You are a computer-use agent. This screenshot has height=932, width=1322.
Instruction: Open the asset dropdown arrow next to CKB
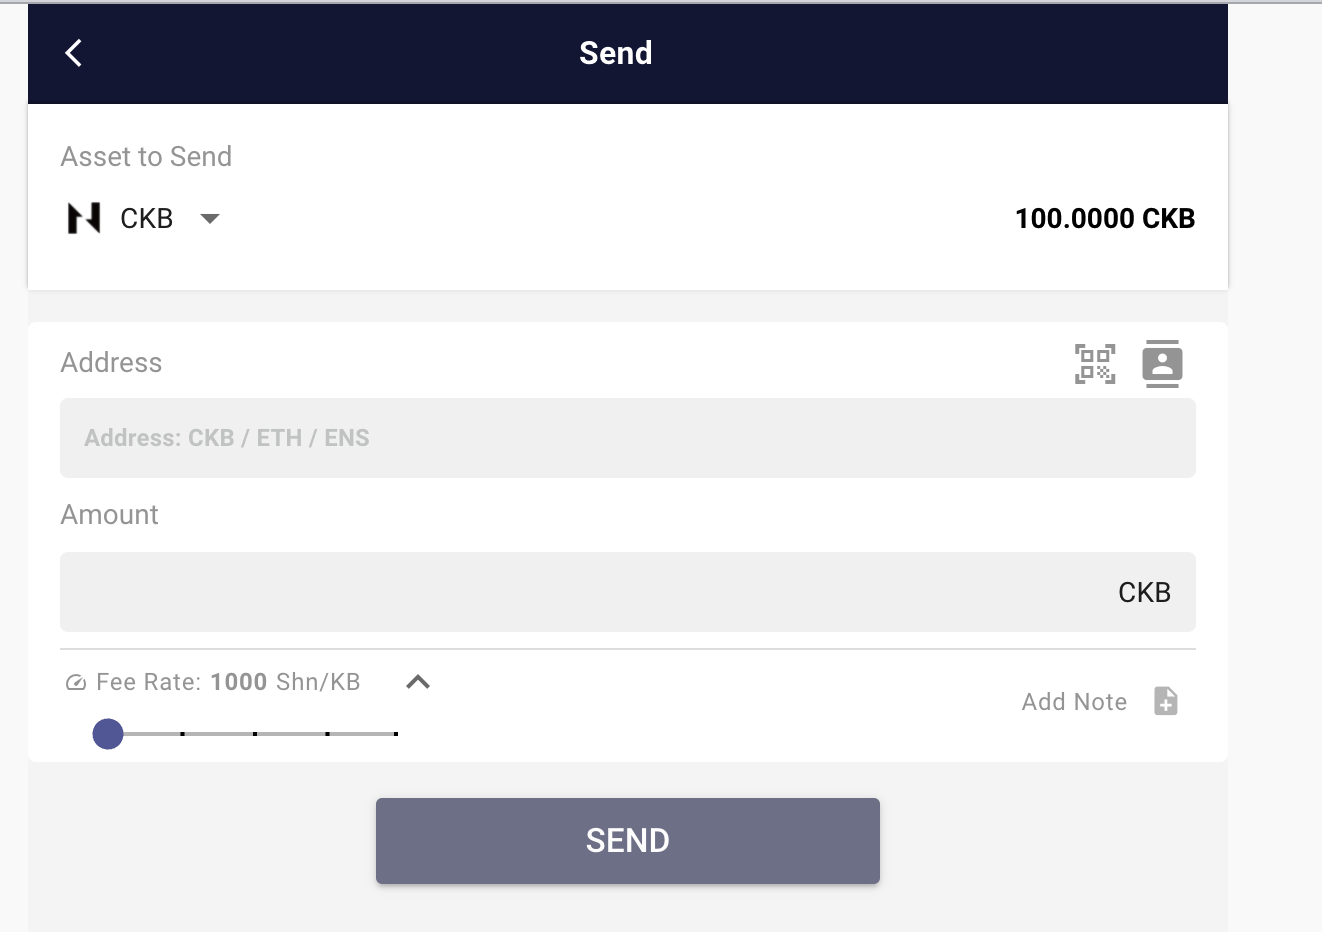click(210, 218)
